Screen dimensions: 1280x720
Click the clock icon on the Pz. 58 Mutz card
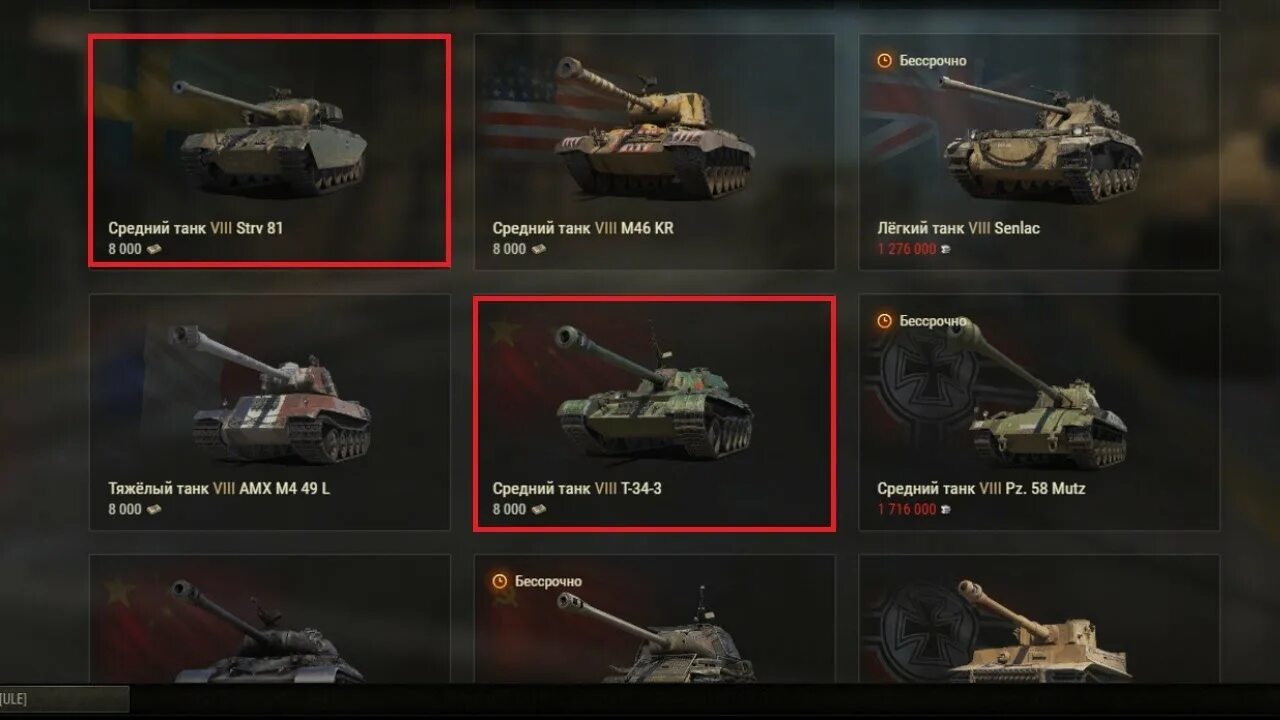tap(884, 321)
